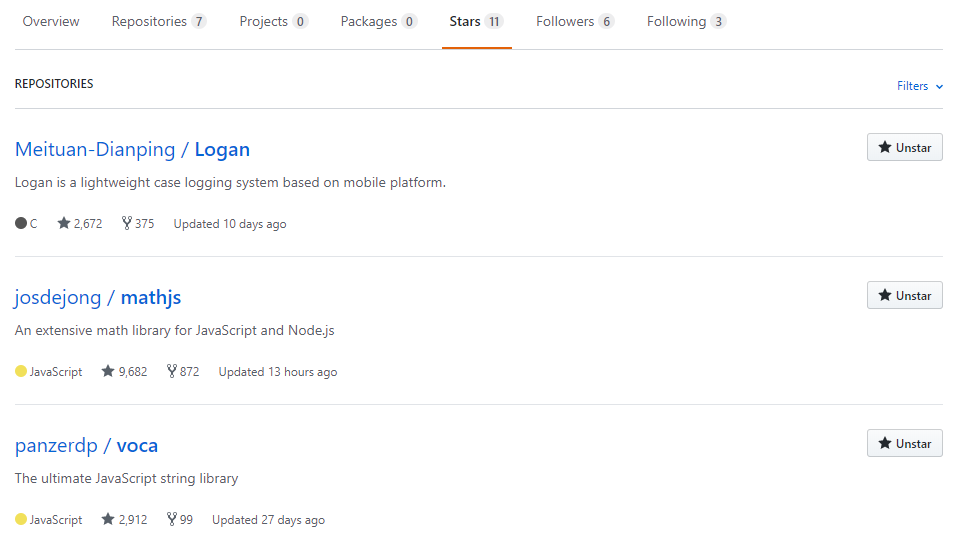The height and width of the screenshot is (540, 957).
Task: Click the star count 2,672 for Logan
Action: point(80,223)
